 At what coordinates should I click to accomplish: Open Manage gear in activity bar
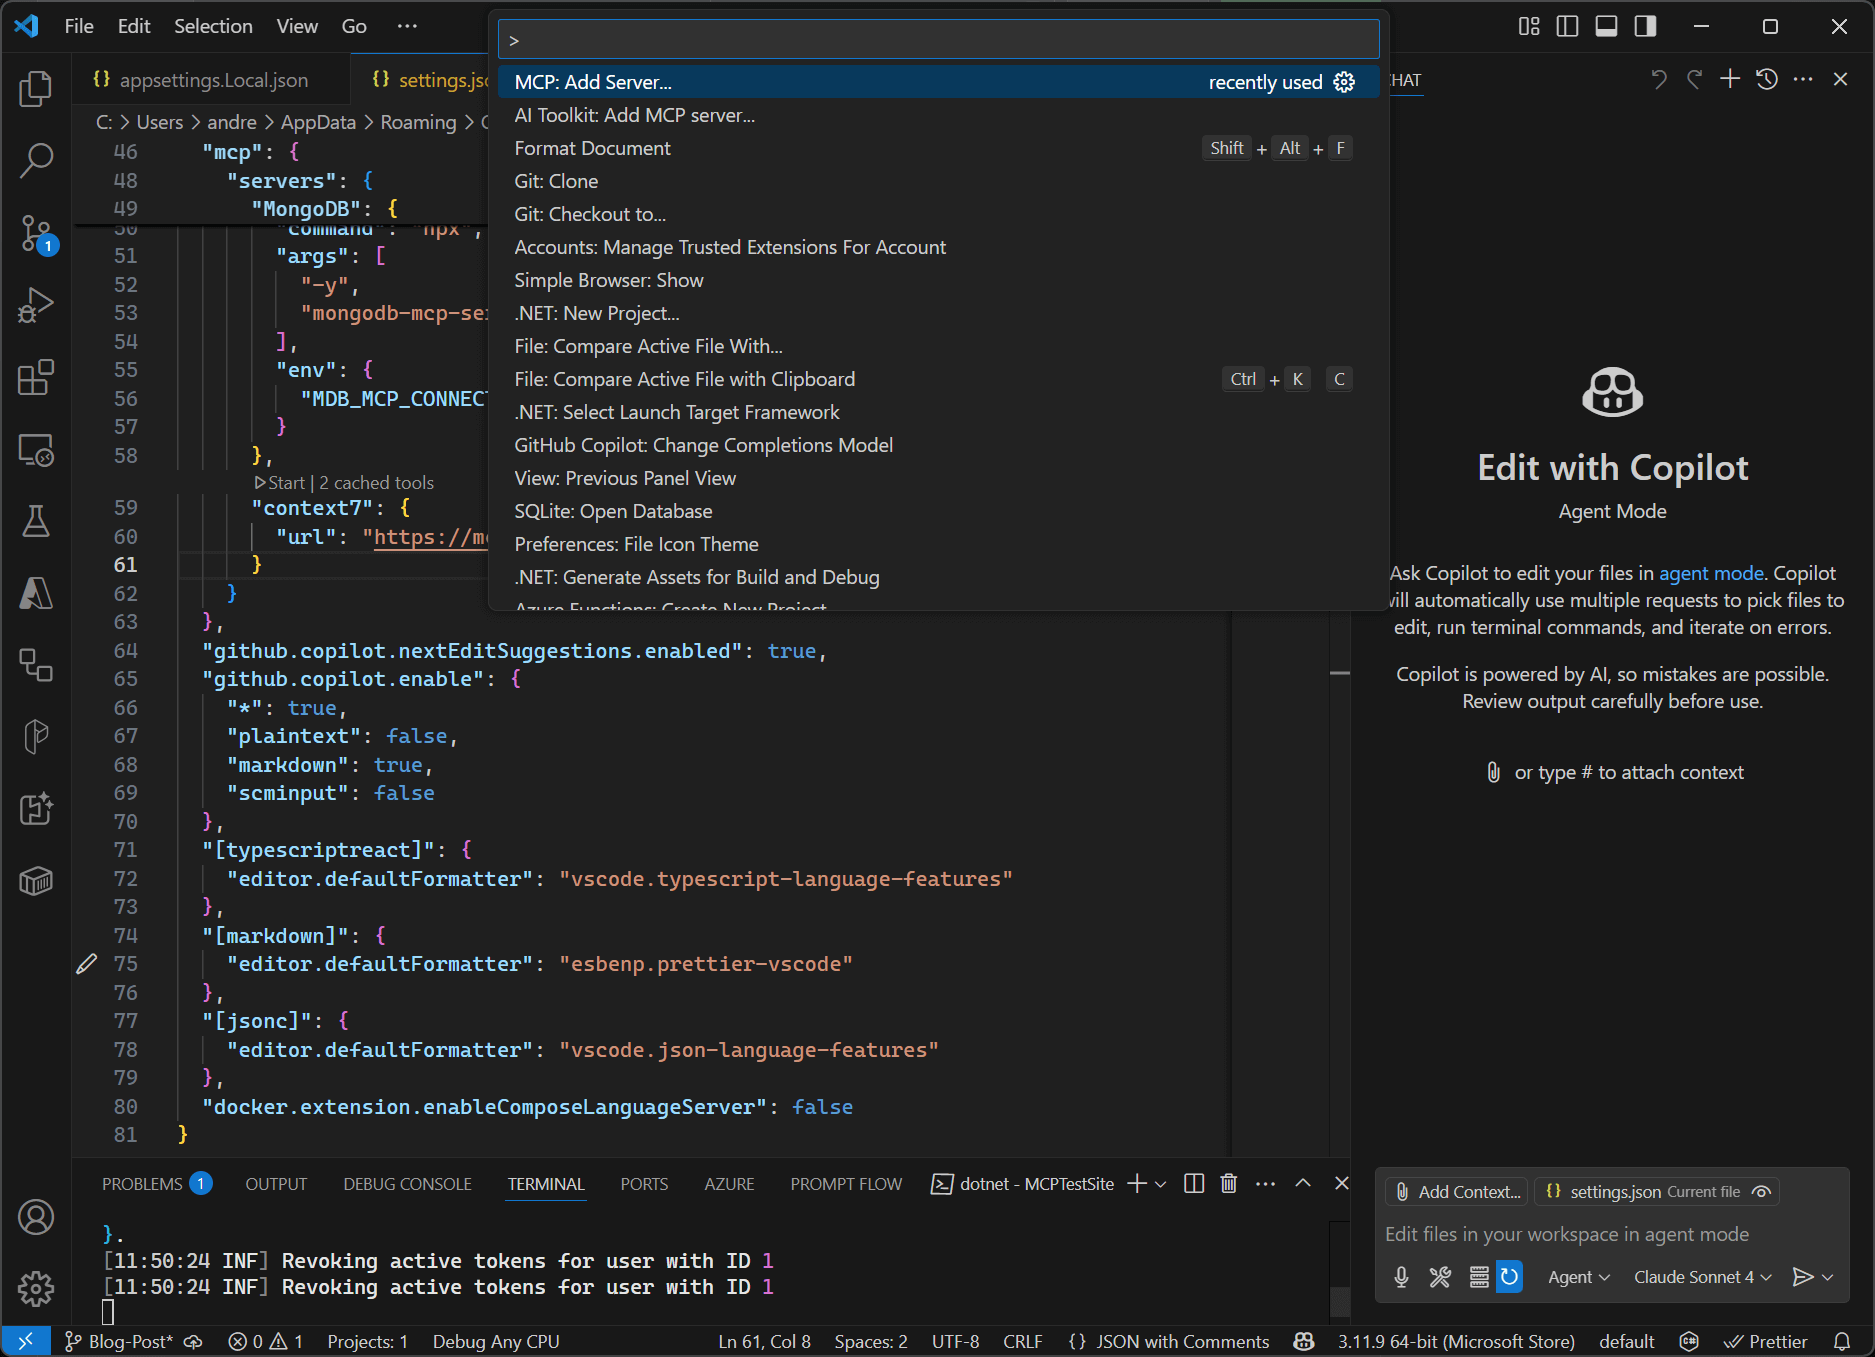[x=36, y=1289]
